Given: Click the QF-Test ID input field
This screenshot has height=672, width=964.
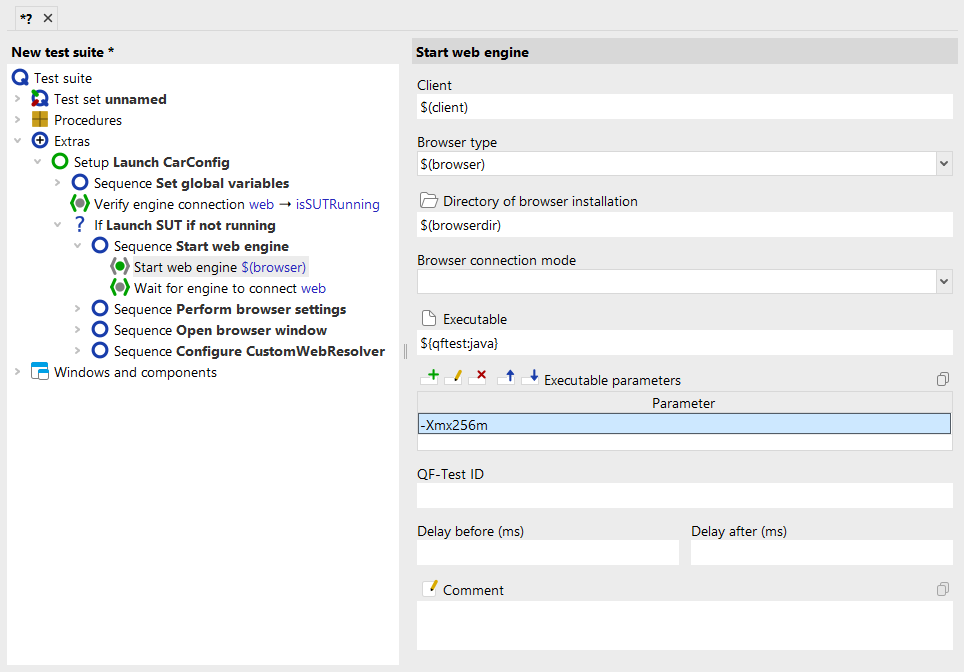Looking at the screenshot, I should point(684,495).
